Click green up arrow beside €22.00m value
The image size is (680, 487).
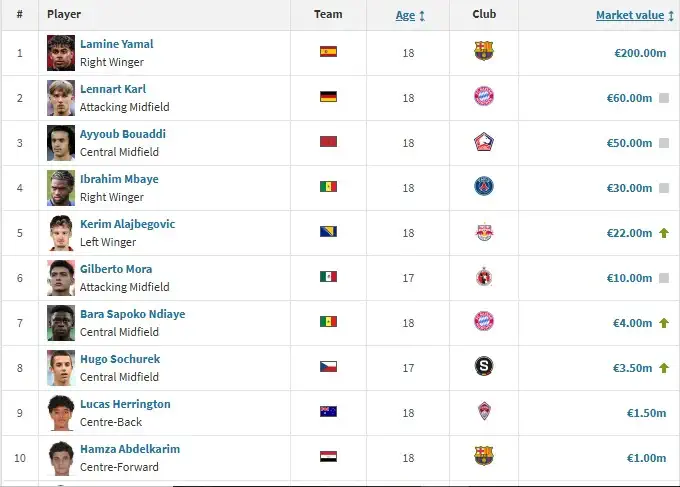point(664,233)
